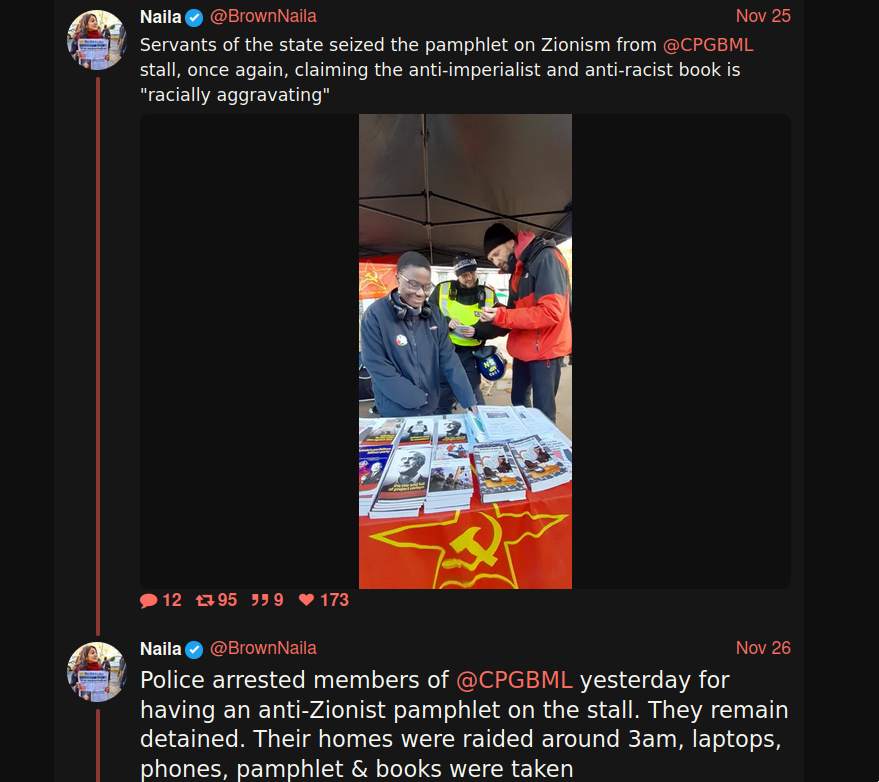This screenshot has height=782, width=879.
Task: Click the Nov 26 date link
Action: coord(763,648)
